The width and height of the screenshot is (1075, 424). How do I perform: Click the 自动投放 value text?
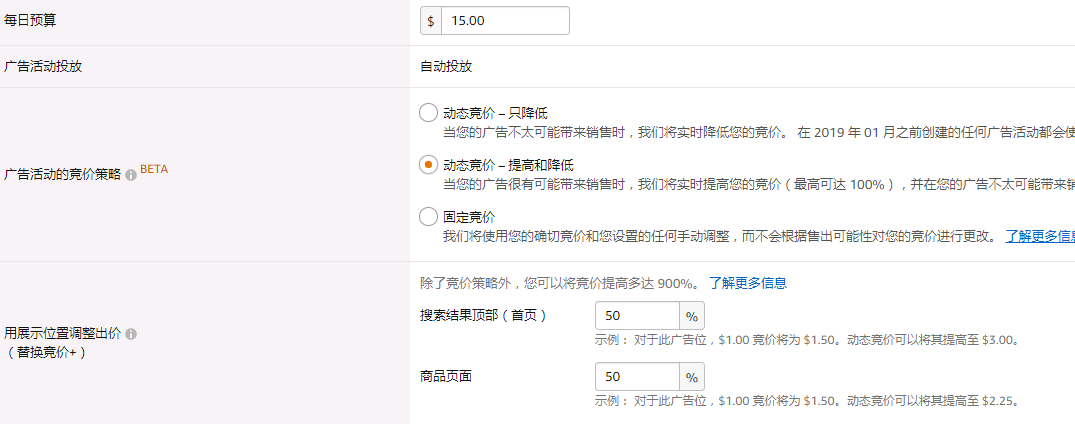point(446,67)
